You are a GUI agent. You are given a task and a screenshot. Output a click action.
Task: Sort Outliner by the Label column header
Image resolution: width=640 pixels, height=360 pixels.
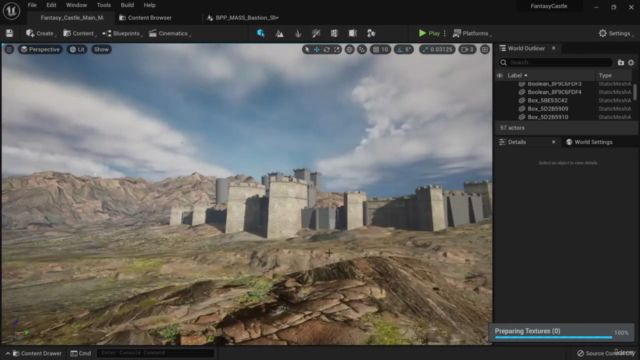pos(517,76)
